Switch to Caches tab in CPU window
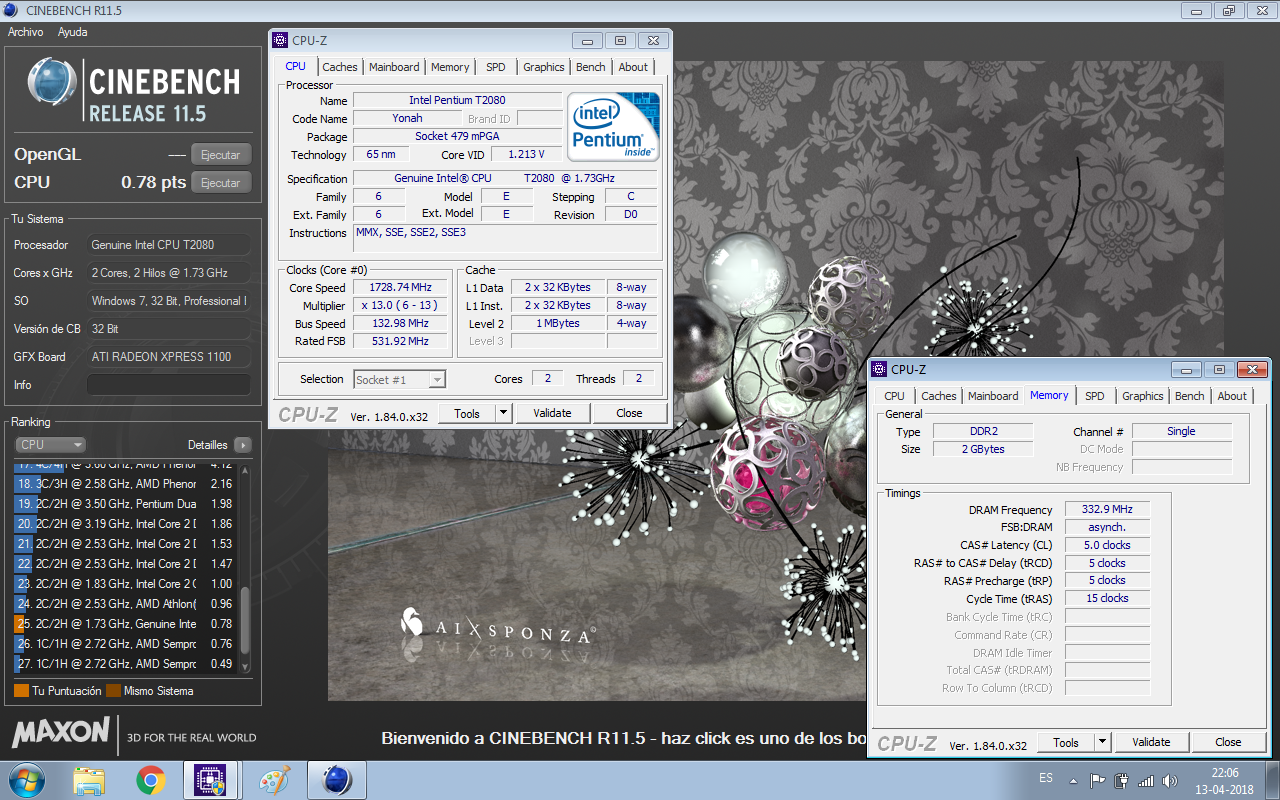This screenshot has height=800, width=1280. point(339,67)
